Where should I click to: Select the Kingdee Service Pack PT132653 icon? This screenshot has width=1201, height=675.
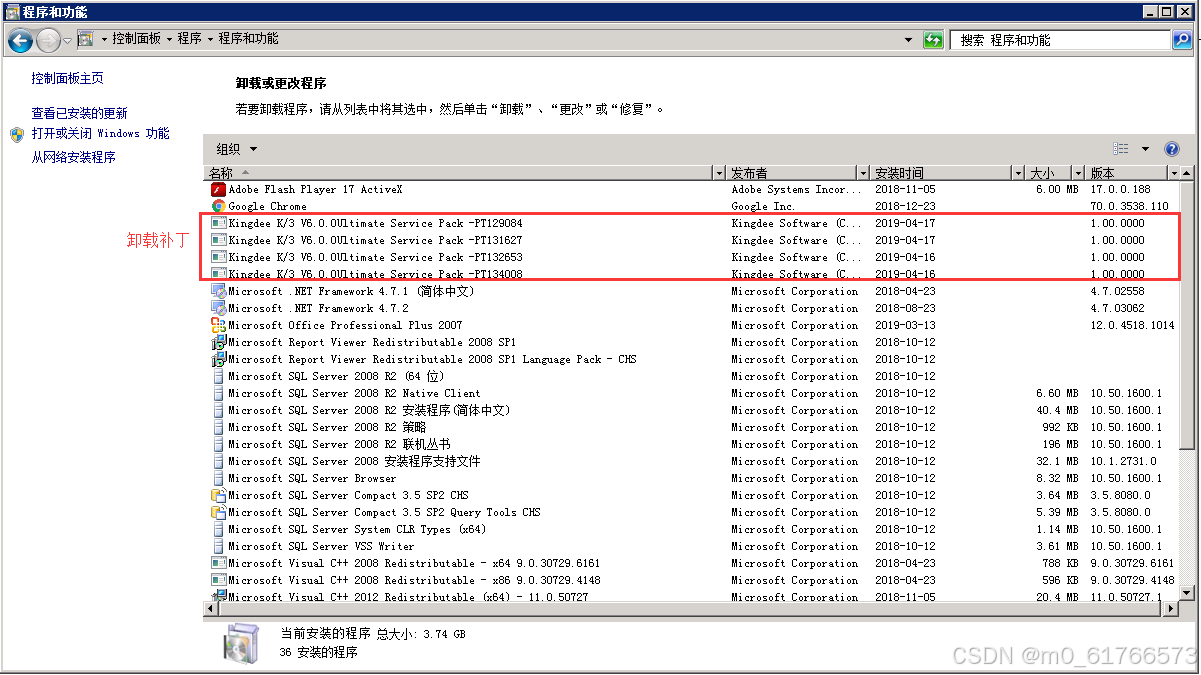click(x=218, y=257)
